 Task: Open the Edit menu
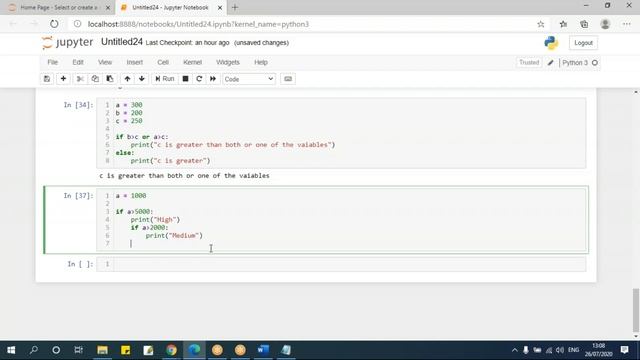78,62
